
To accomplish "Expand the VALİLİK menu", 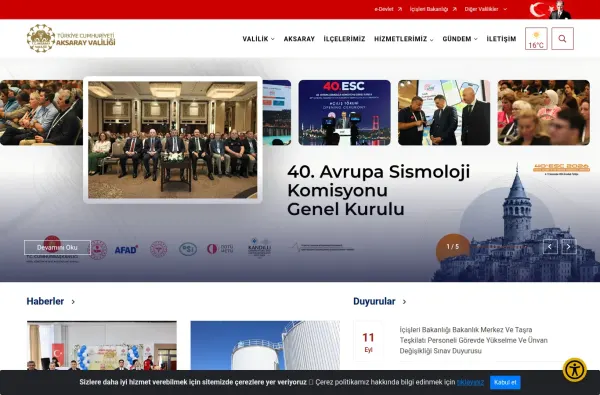I will [258, 39].
